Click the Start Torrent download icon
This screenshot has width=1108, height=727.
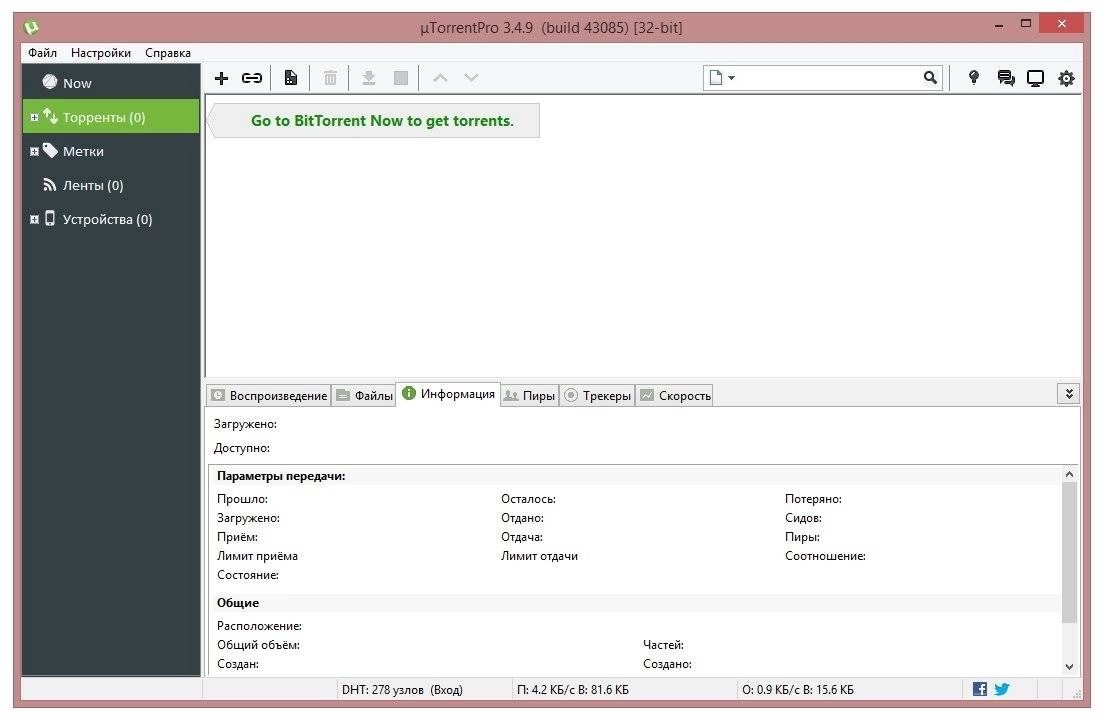point(368,78)
